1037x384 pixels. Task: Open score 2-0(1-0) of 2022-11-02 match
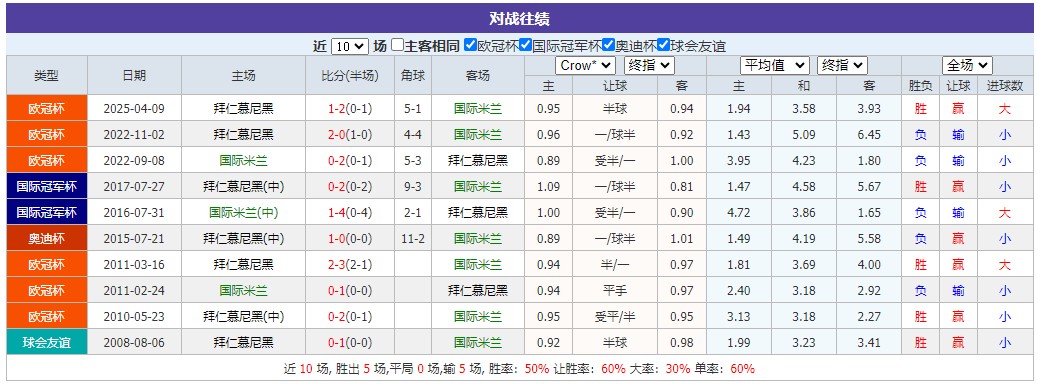click(x=350, y=134)
